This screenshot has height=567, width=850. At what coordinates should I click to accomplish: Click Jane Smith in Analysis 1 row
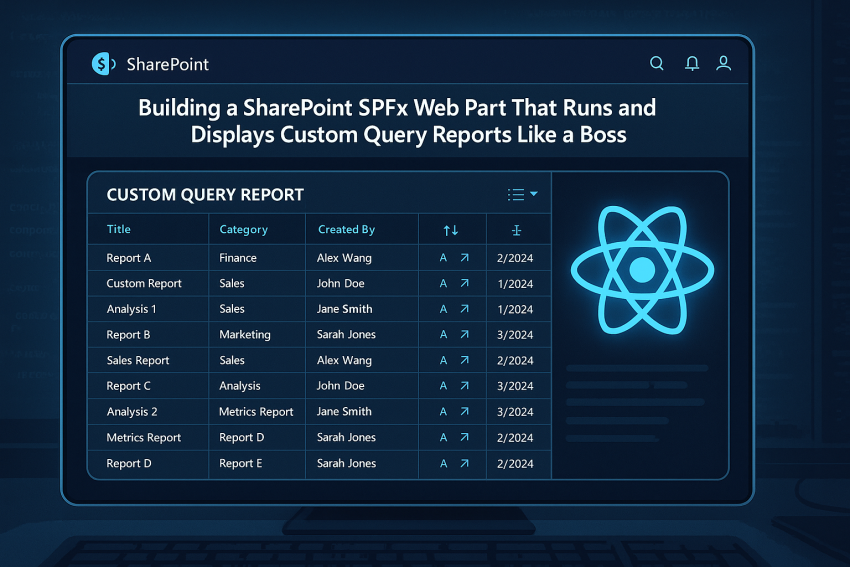point(345,309)
